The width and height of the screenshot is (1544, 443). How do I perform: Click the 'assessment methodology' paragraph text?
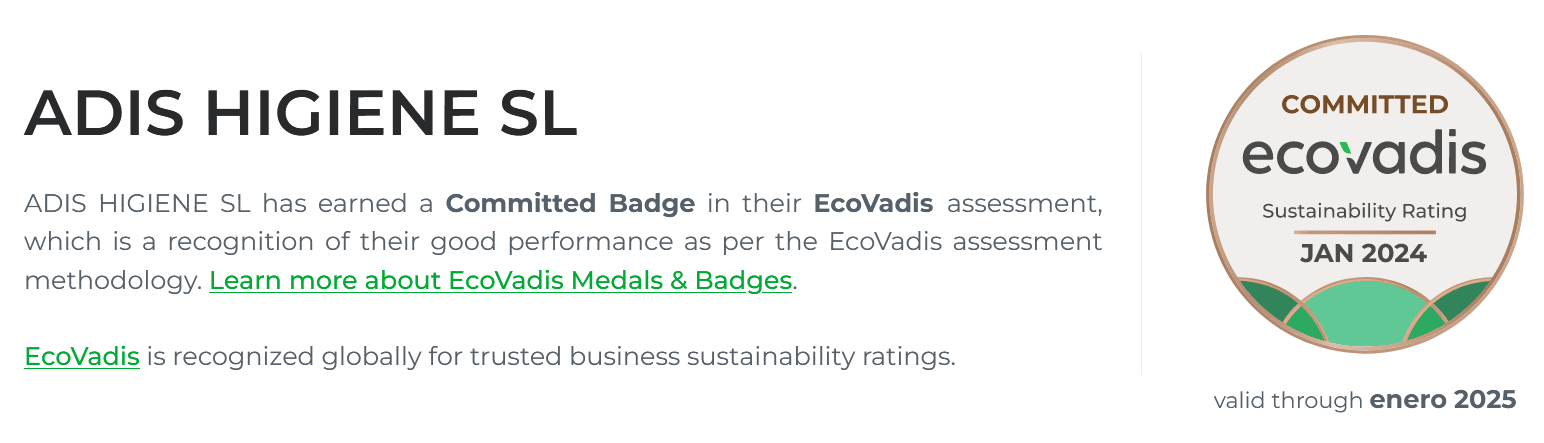pos(110,281)
